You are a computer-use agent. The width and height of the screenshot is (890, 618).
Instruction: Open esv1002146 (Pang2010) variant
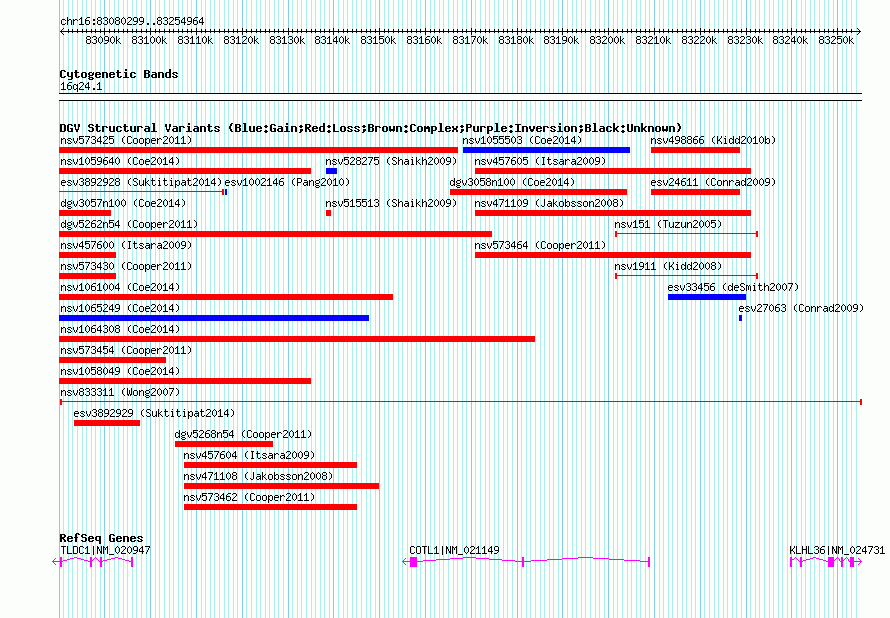[287, 182]
